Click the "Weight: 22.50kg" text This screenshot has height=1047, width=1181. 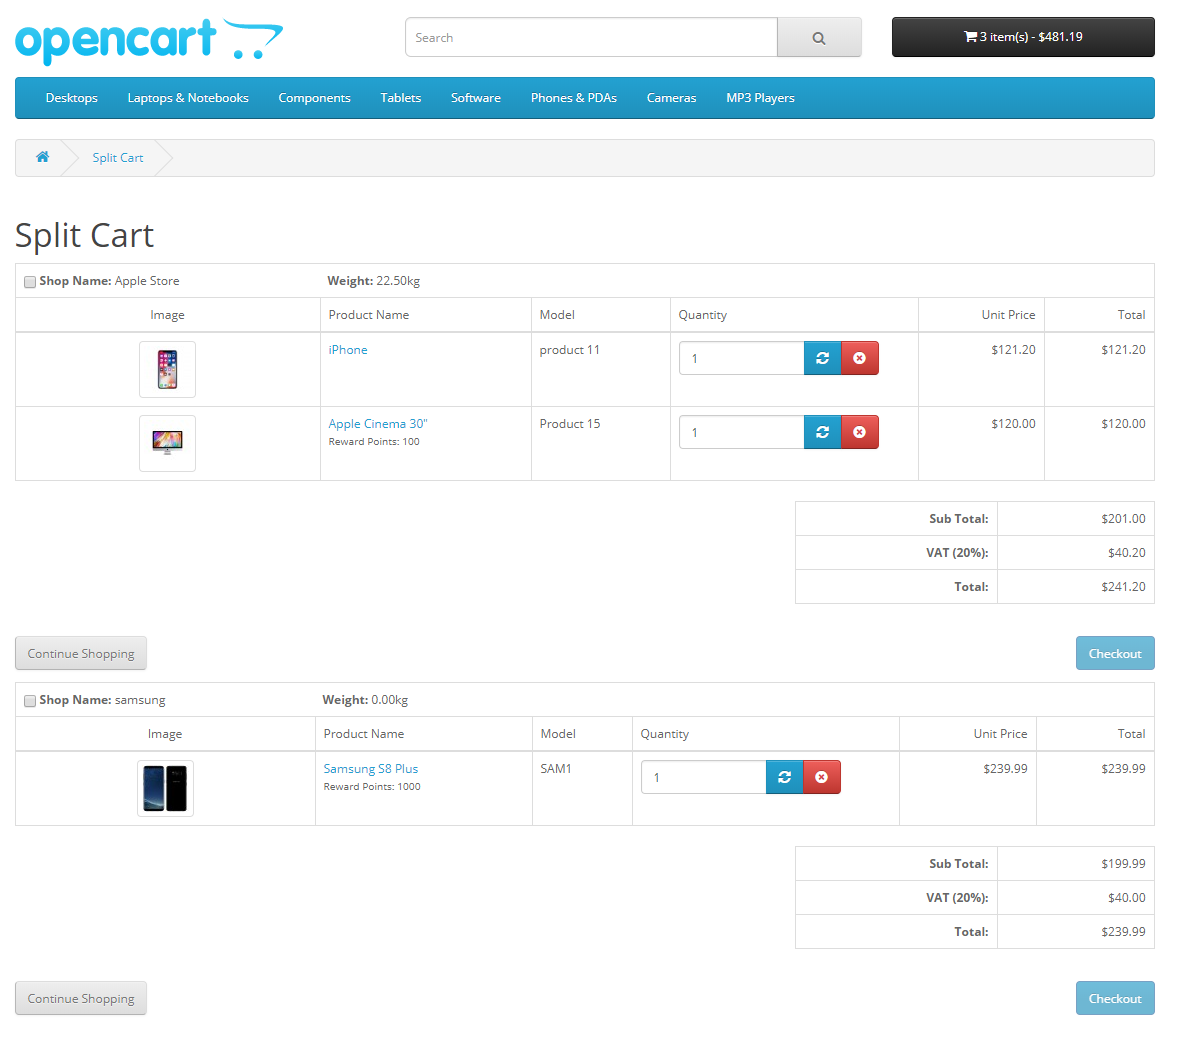coord(374,281)
